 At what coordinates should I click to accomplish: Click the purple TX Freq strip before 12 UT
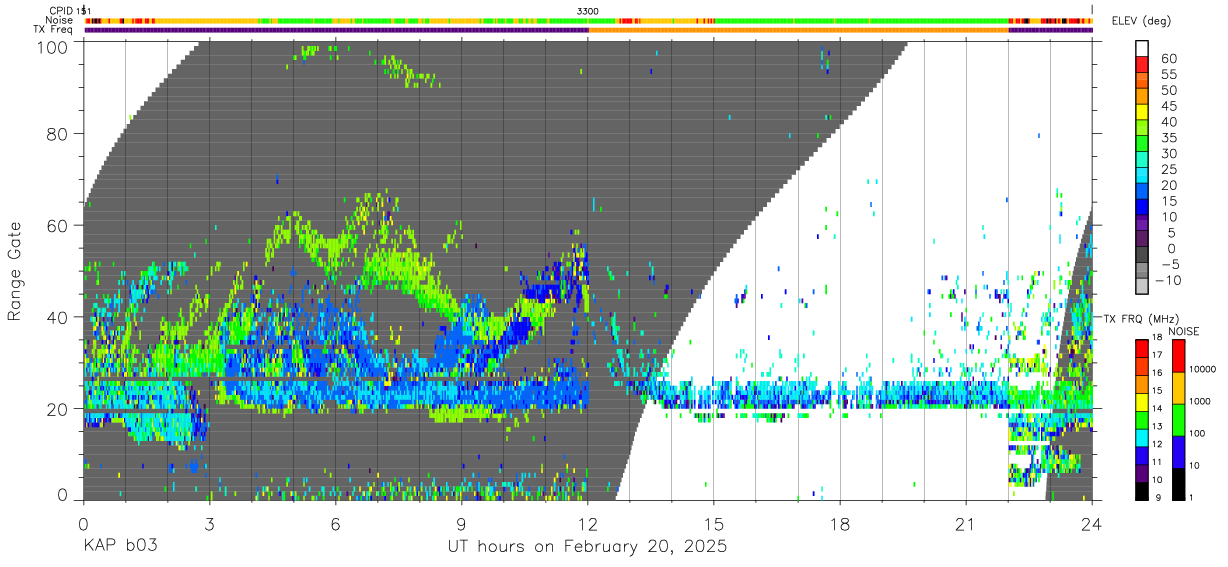[336, 29]
